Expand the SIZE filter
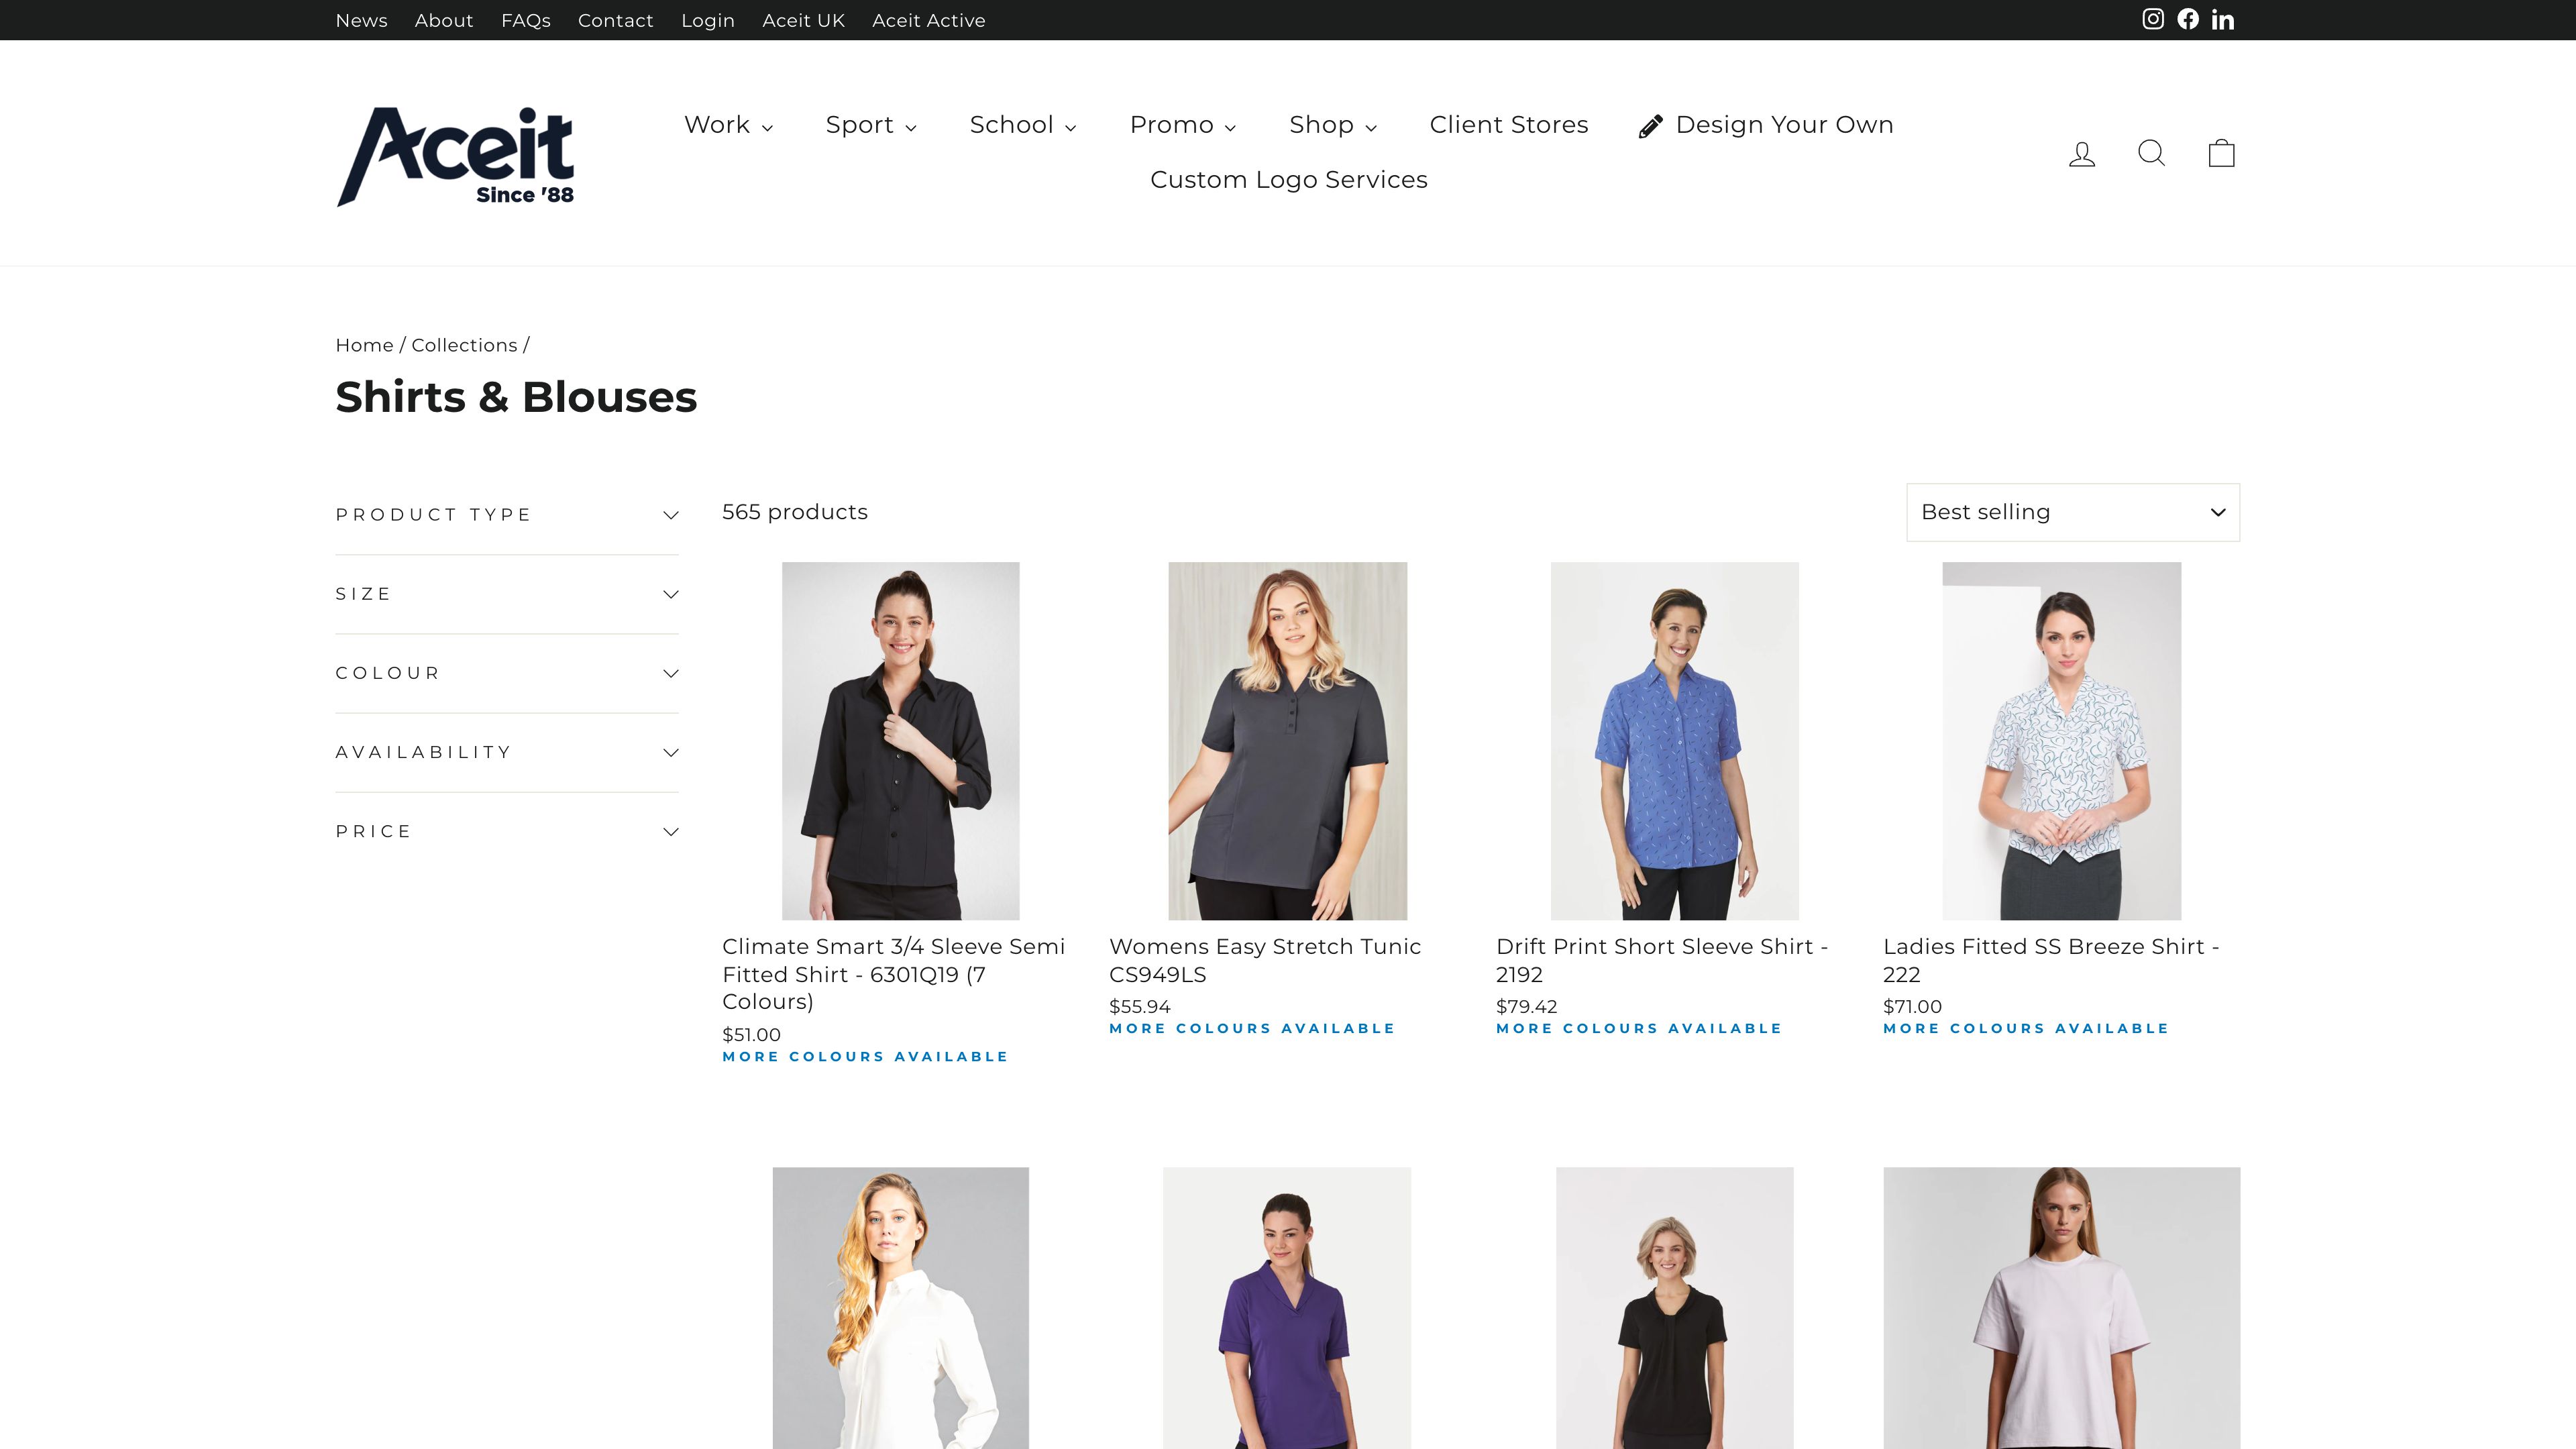 coord(507,593)
